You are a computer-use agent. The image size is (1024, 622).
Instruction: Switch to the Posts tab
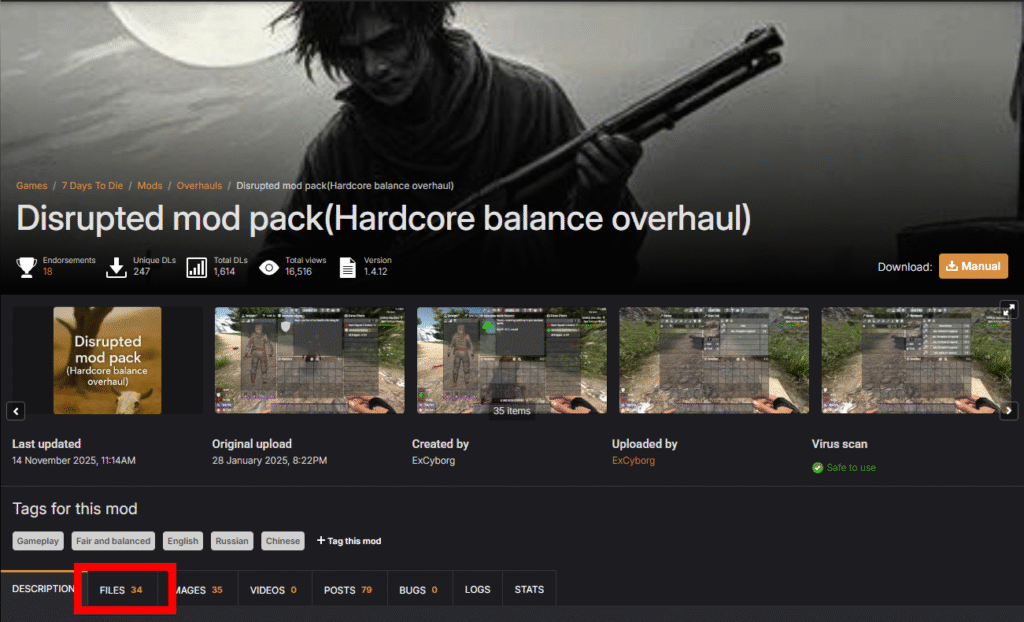coord(348,590)
